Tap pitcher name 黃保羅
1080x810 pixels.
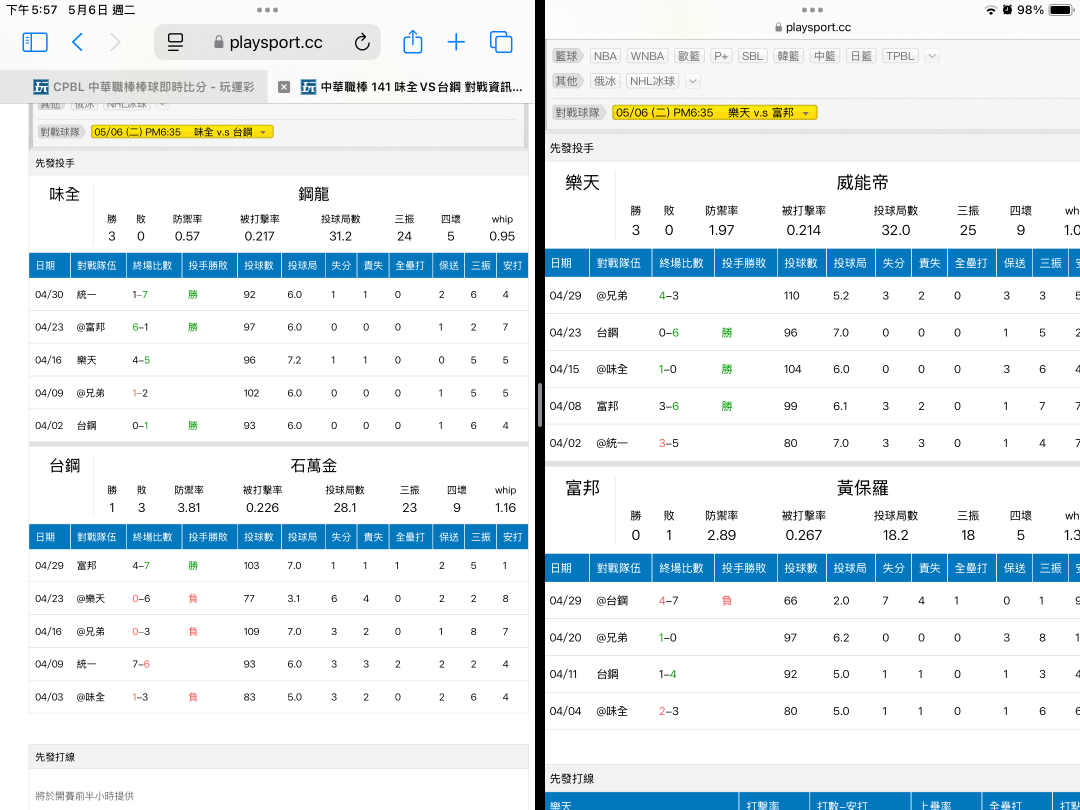tap(862, 488)
